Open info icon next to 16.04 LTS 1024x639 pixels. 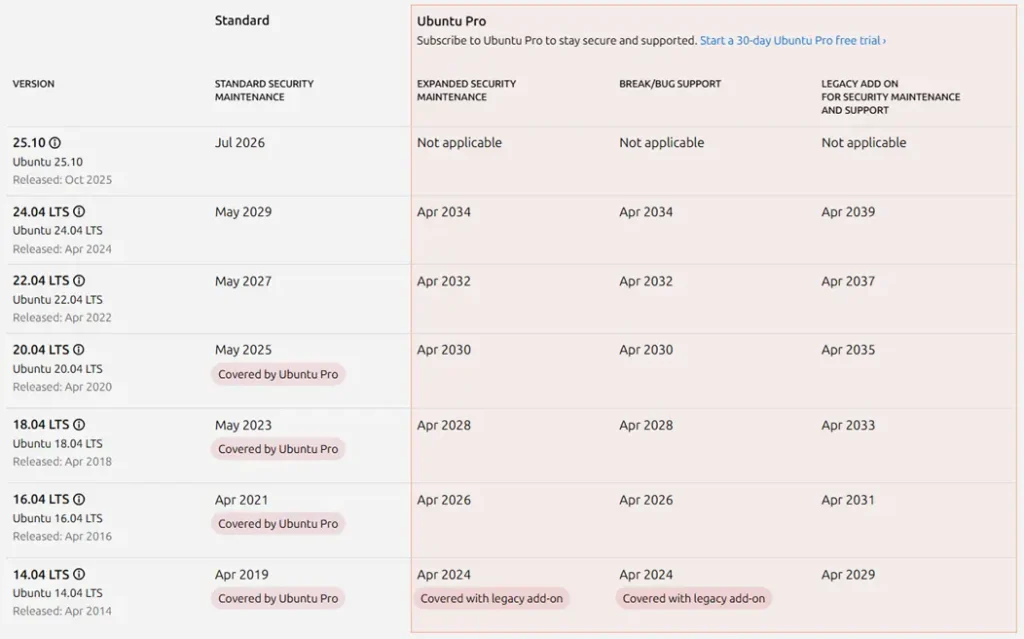[79, 500]
